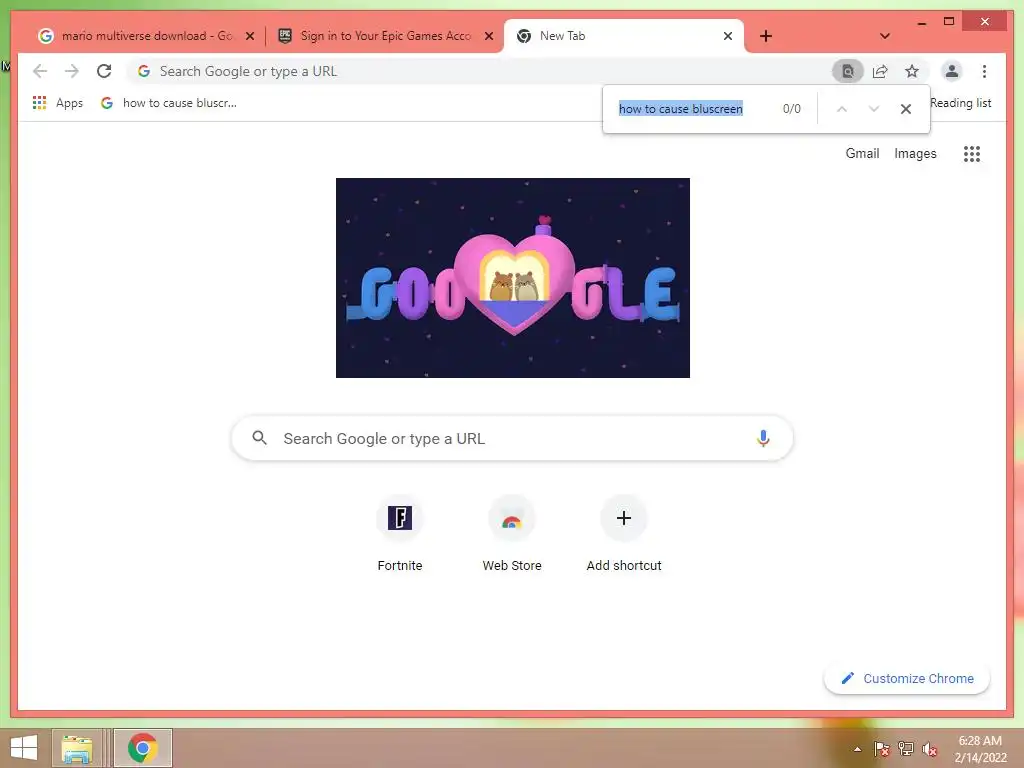Share this page using the share icon

pyautogui.click(x=880, y=71)
